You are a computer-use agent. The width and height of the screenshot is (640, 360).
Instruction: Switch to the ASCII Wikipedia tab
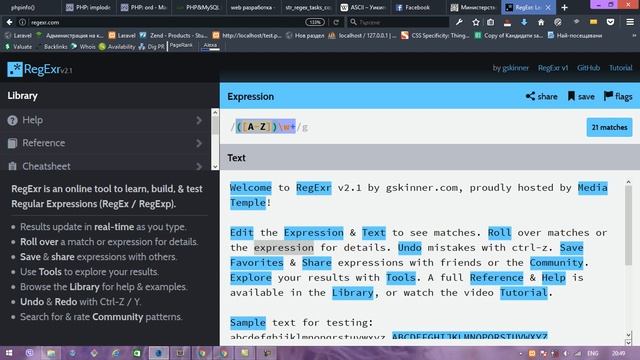365,7
